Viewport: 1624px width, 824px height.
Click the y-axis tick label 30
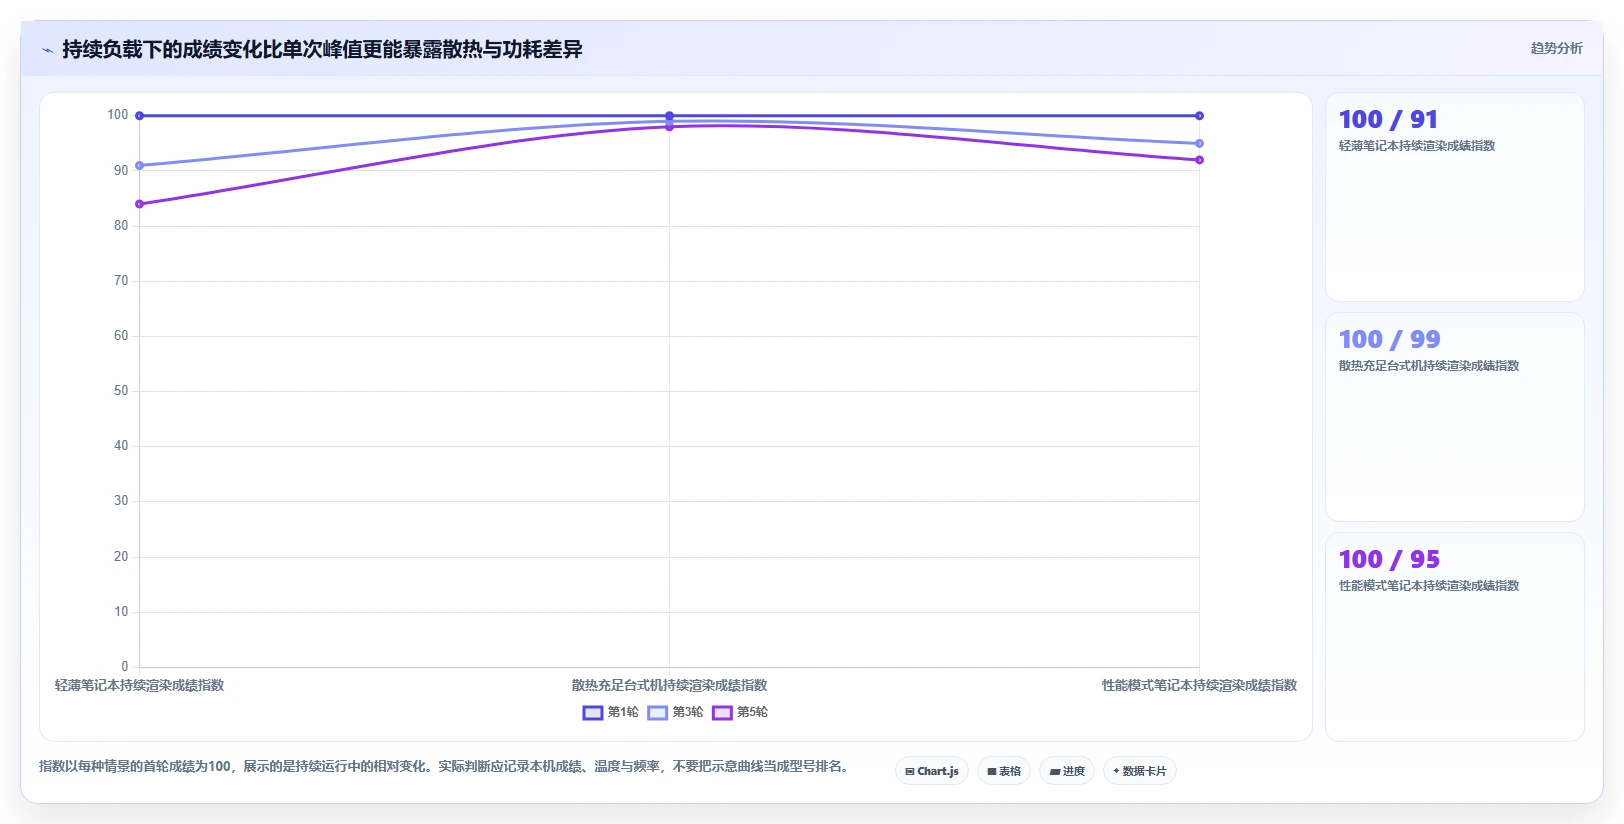pyautogui.click(x=121, y=501)
